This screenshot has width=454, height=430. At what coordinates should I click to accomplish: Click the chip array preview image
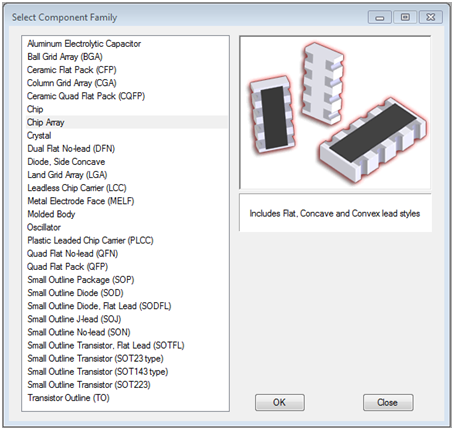click(335, 113)
